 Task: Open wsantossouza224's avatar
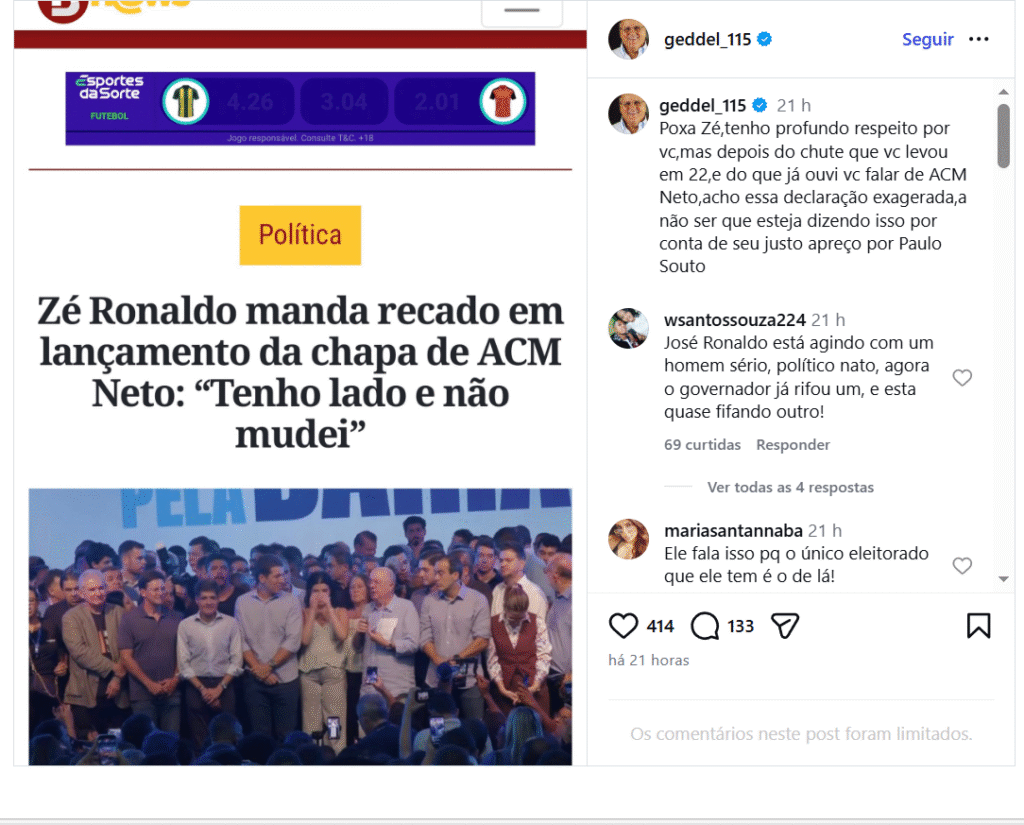628,329
